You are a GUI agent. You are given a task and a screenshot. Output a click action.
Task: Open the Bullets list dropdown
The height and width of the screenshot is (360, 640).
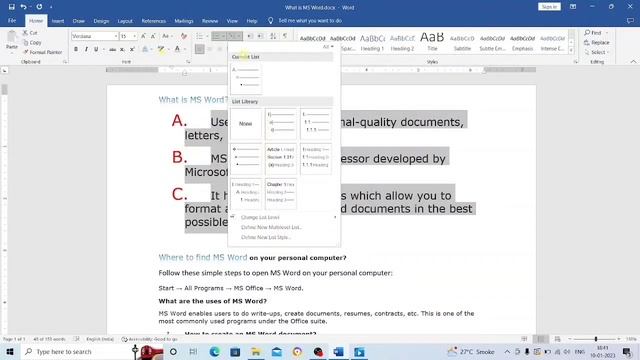click(207, 36)
